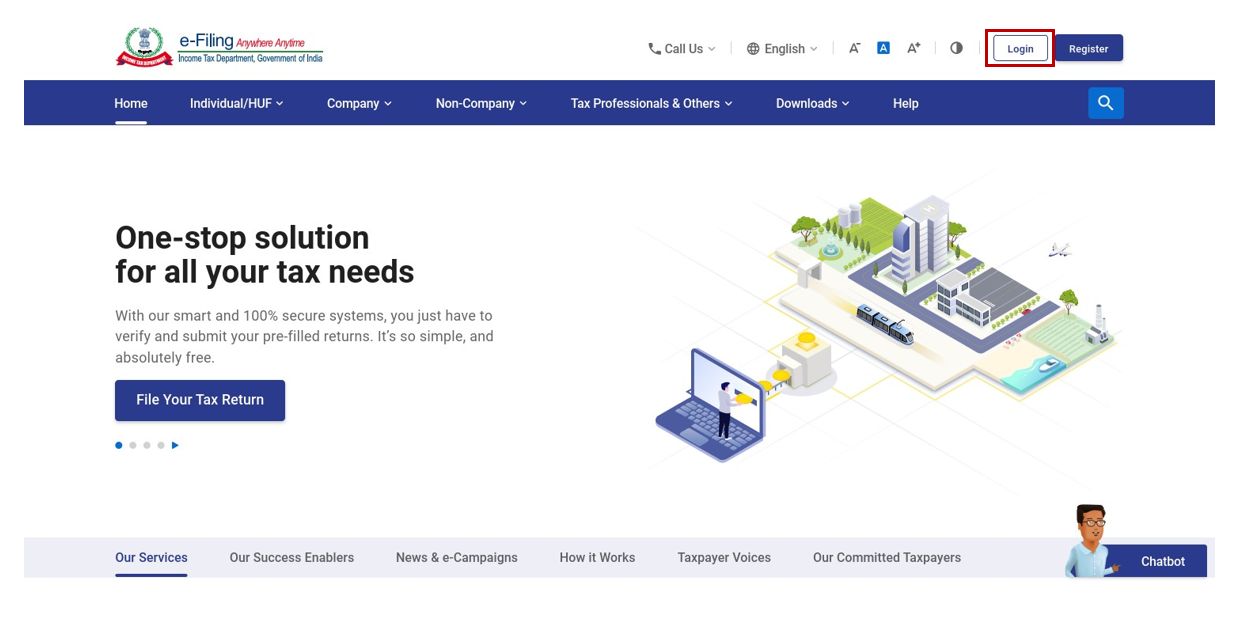Click the File Your Tax Return button
Image resolution: width=1242 pixels, height=628 pixels.
[x=200, y=400]
